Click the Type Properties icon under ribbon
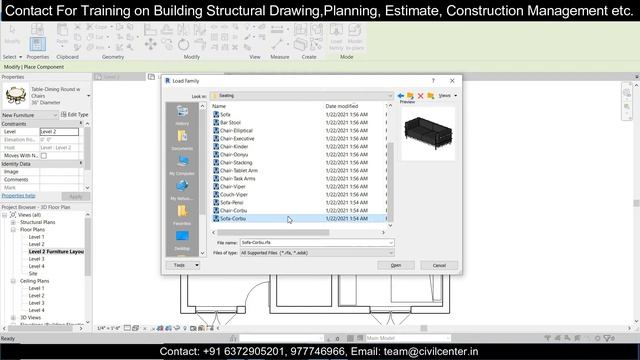640x360 pixels. click(x=37, y=29)
